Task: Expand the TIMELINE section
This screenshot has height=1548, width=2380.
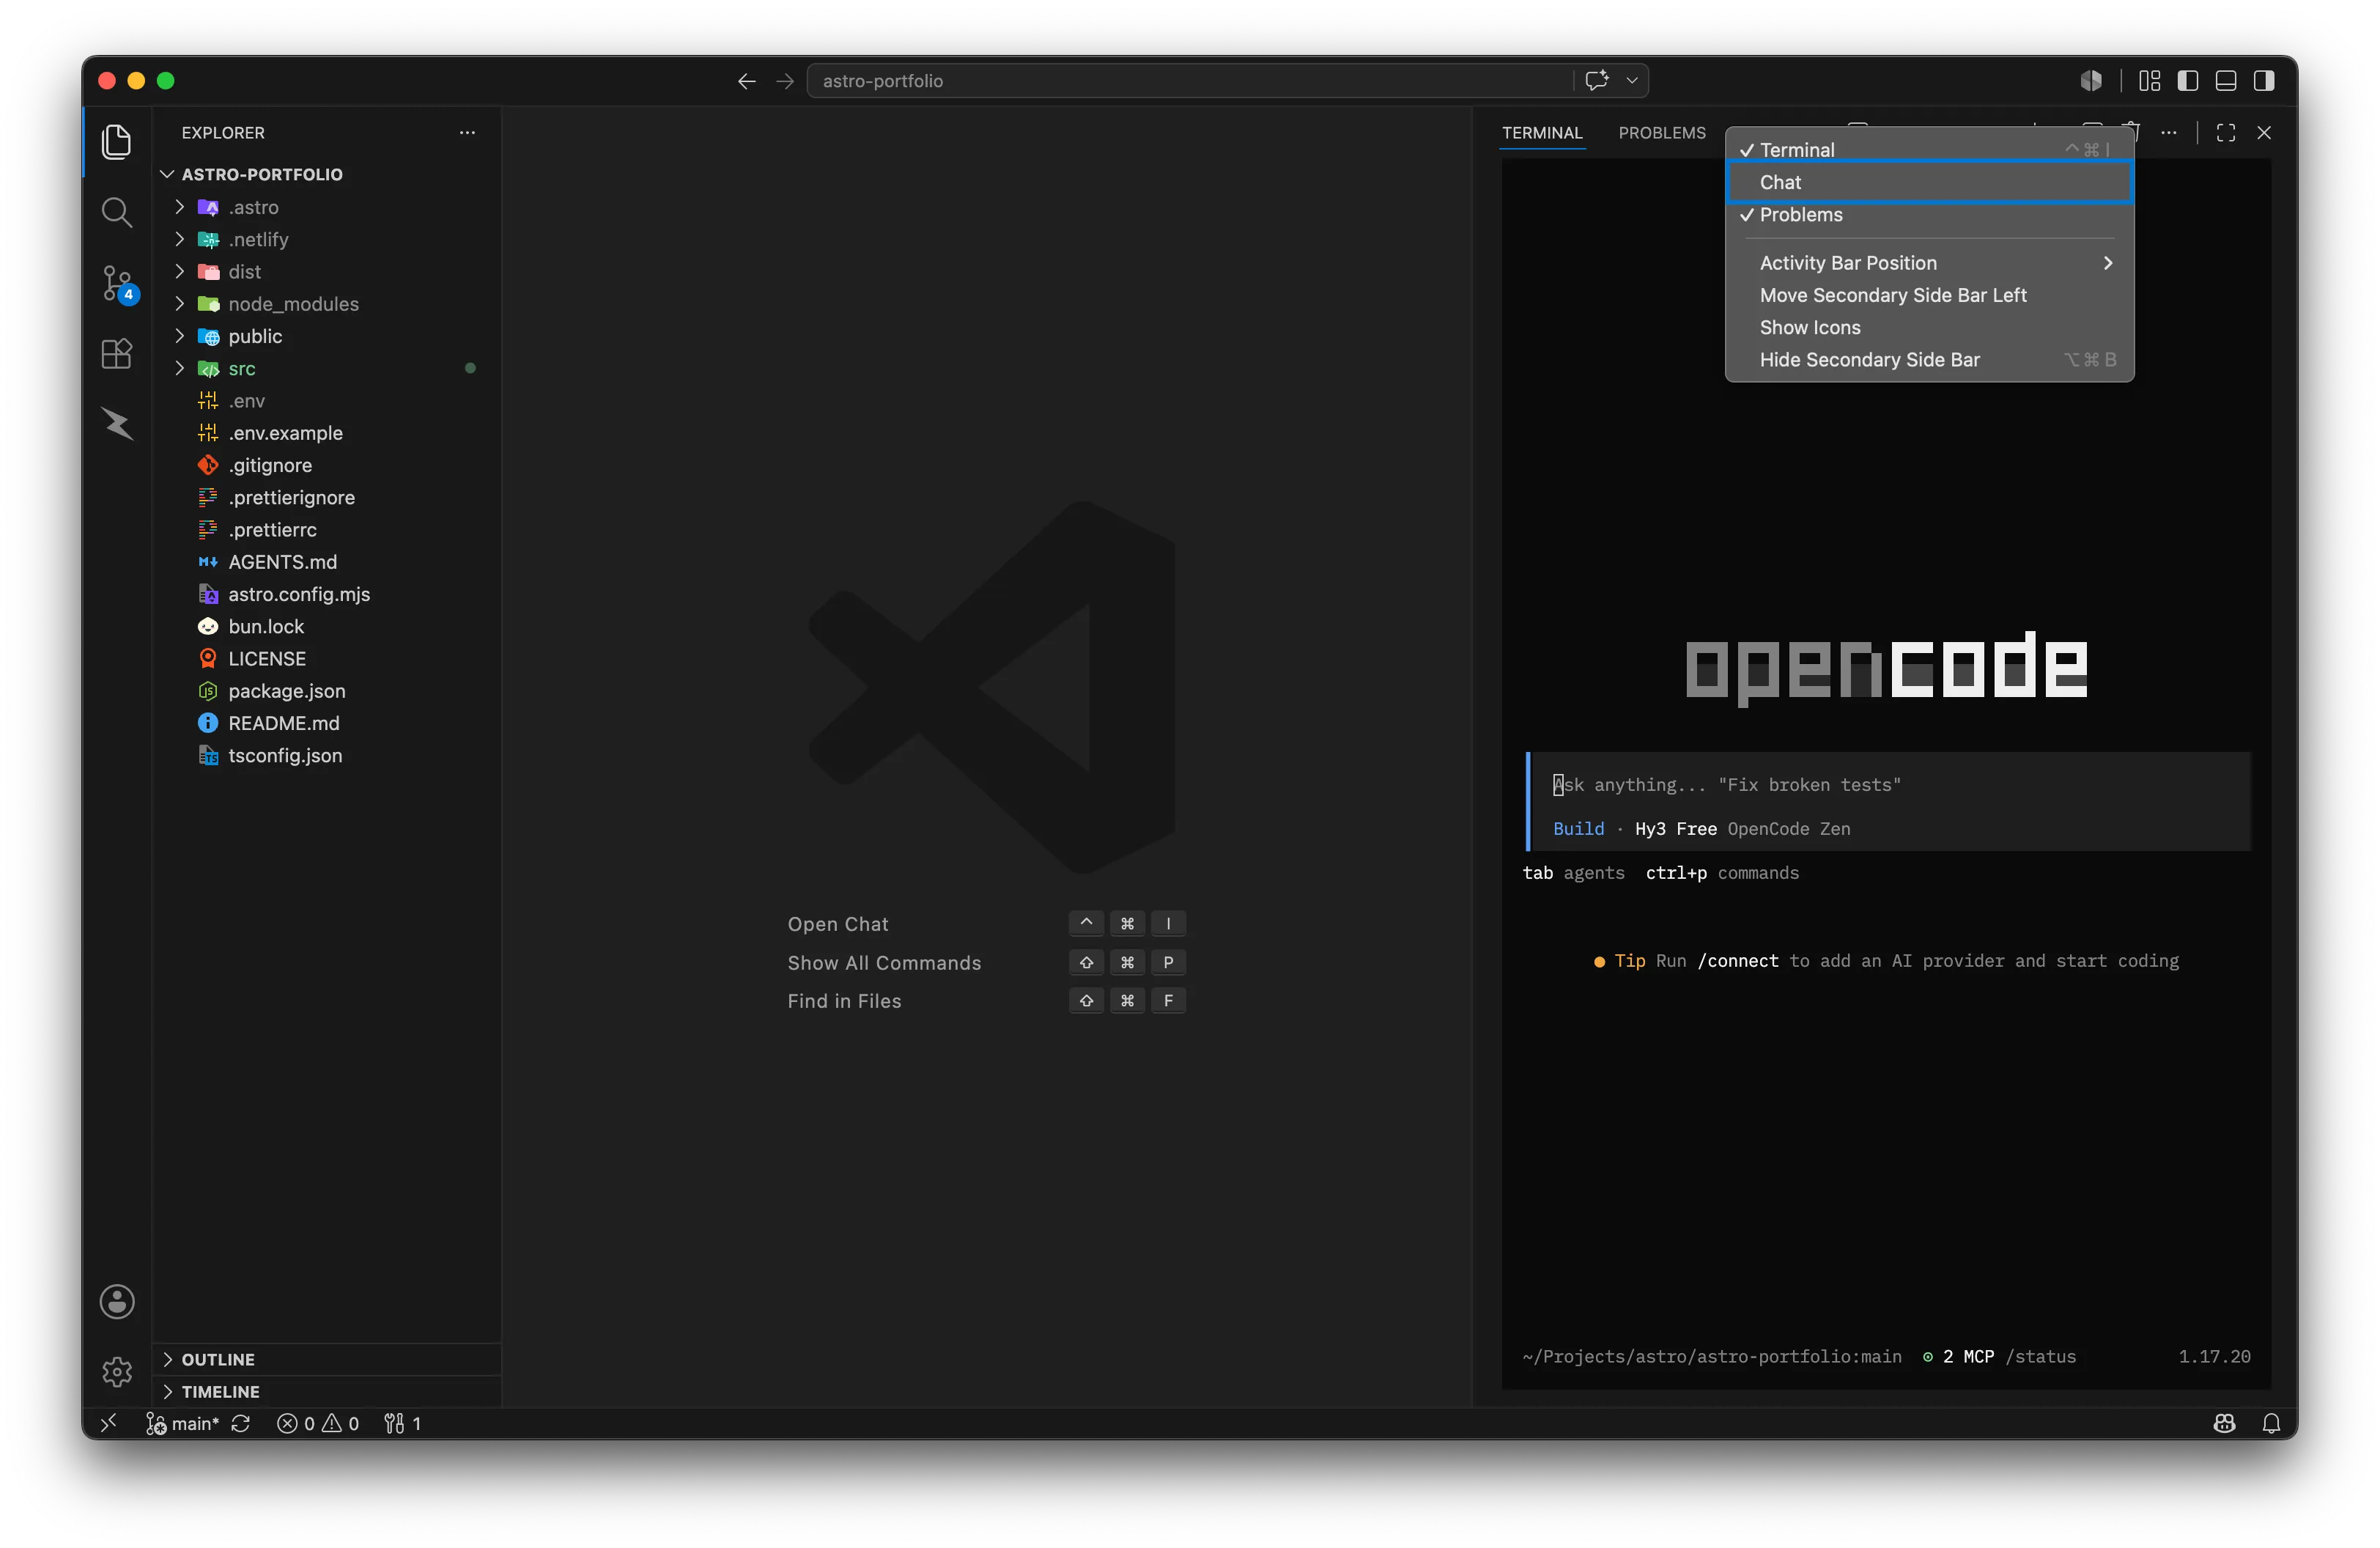Action: [x=327, y=1391]
